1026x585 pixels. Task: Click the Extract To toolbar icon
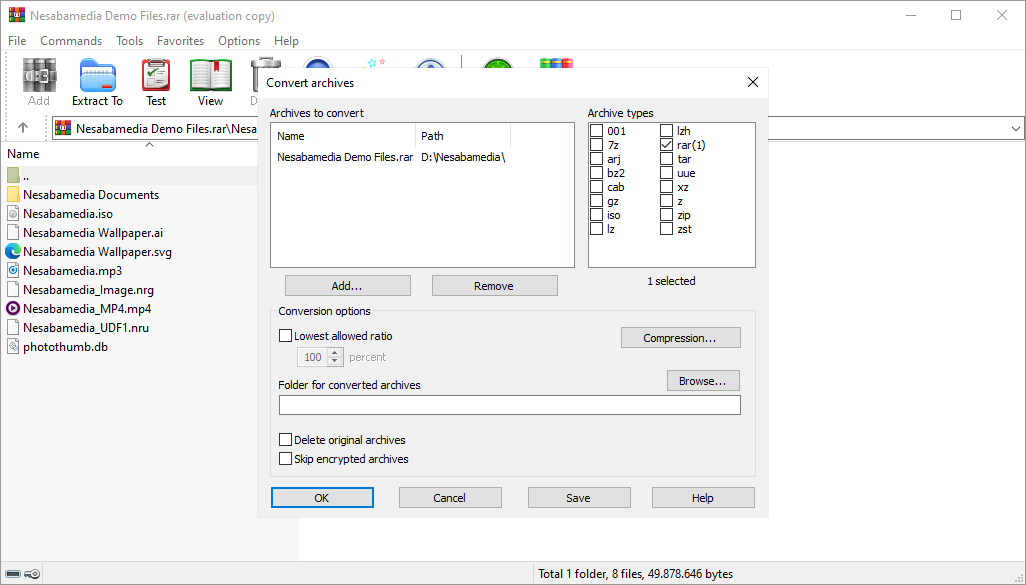pos(97,76)
